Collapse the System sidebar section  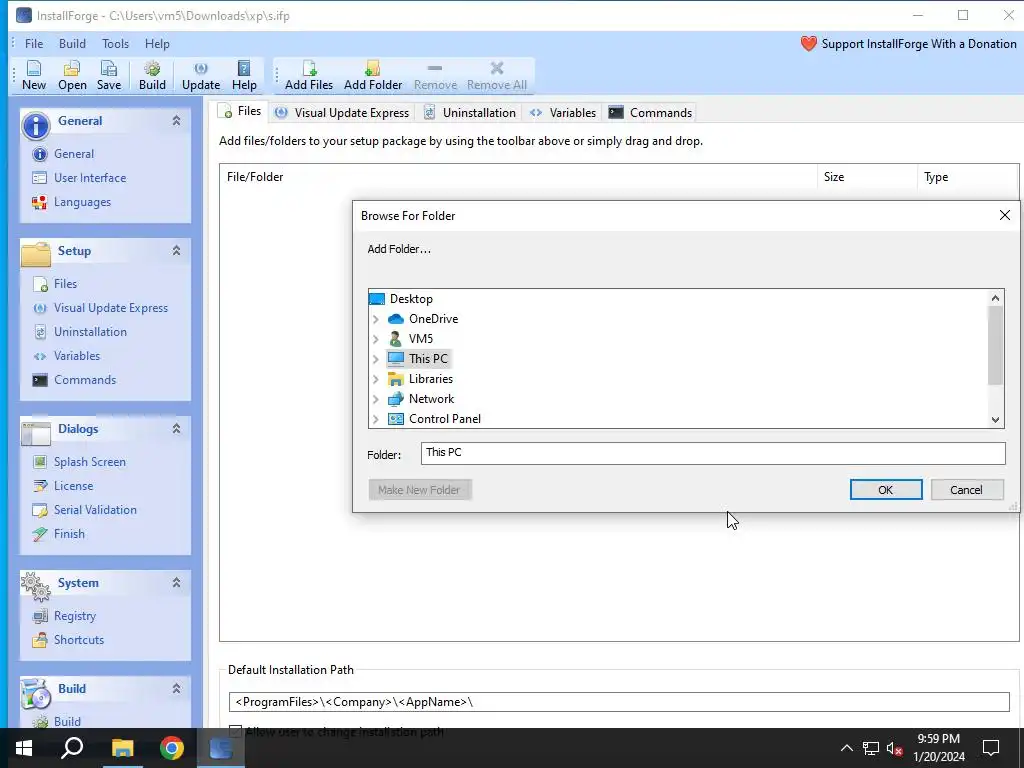(176, 583)
